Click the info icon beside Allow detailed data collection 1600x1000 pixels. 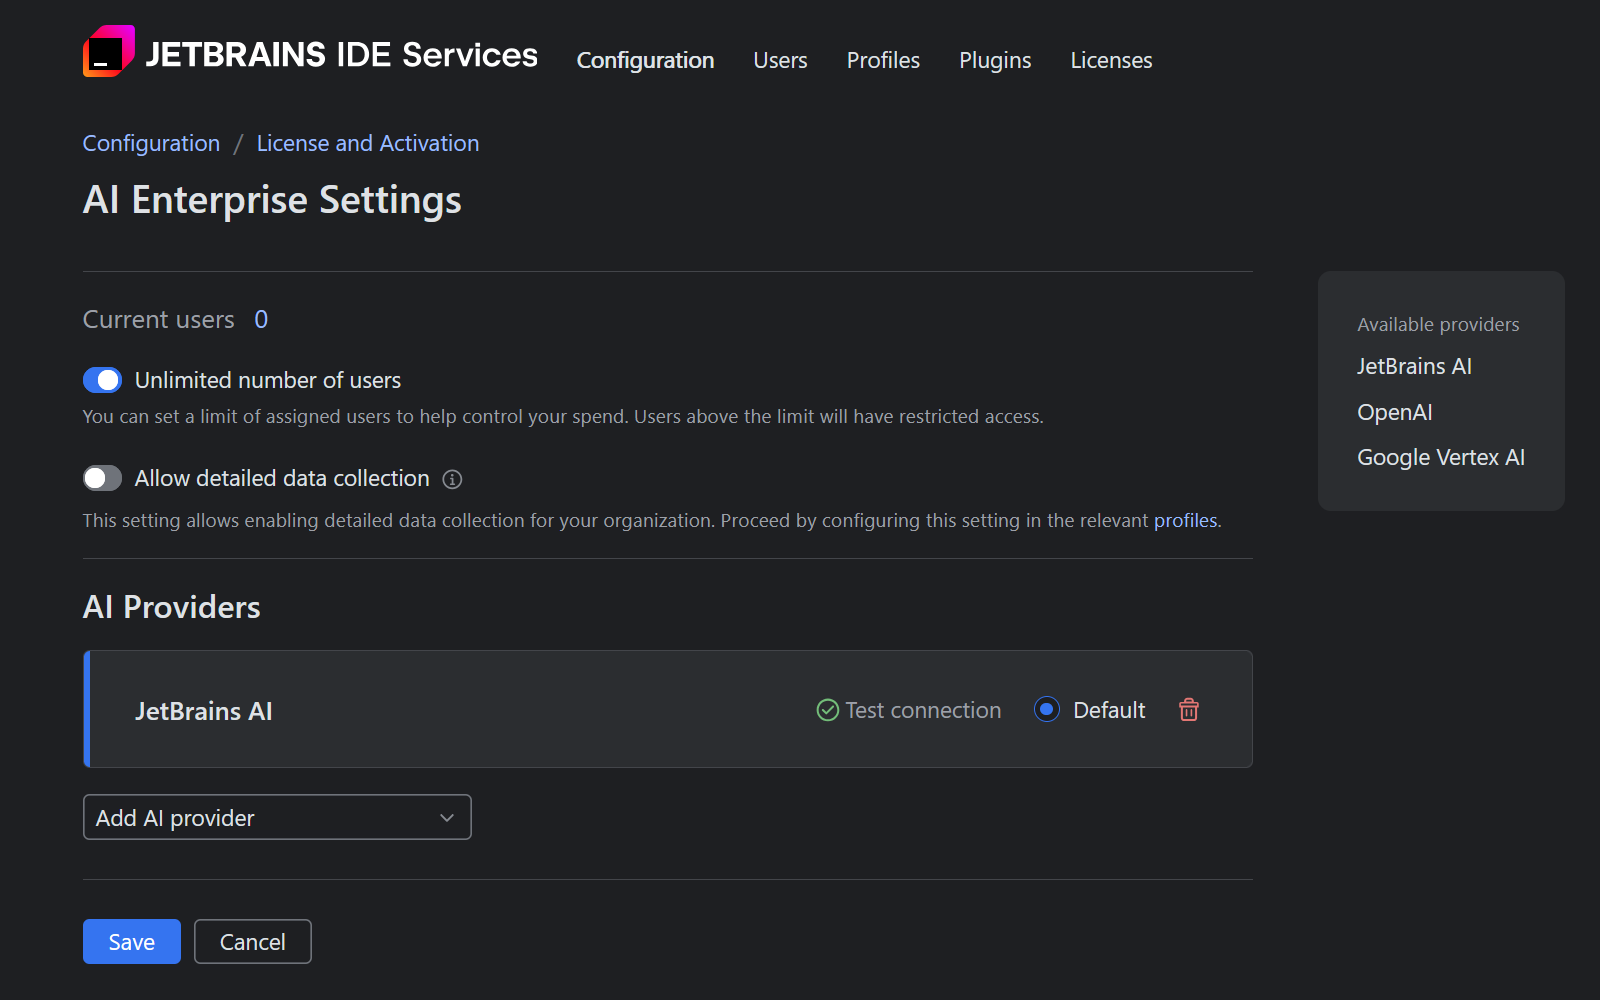pyautogui.click(x=452, y=479)
